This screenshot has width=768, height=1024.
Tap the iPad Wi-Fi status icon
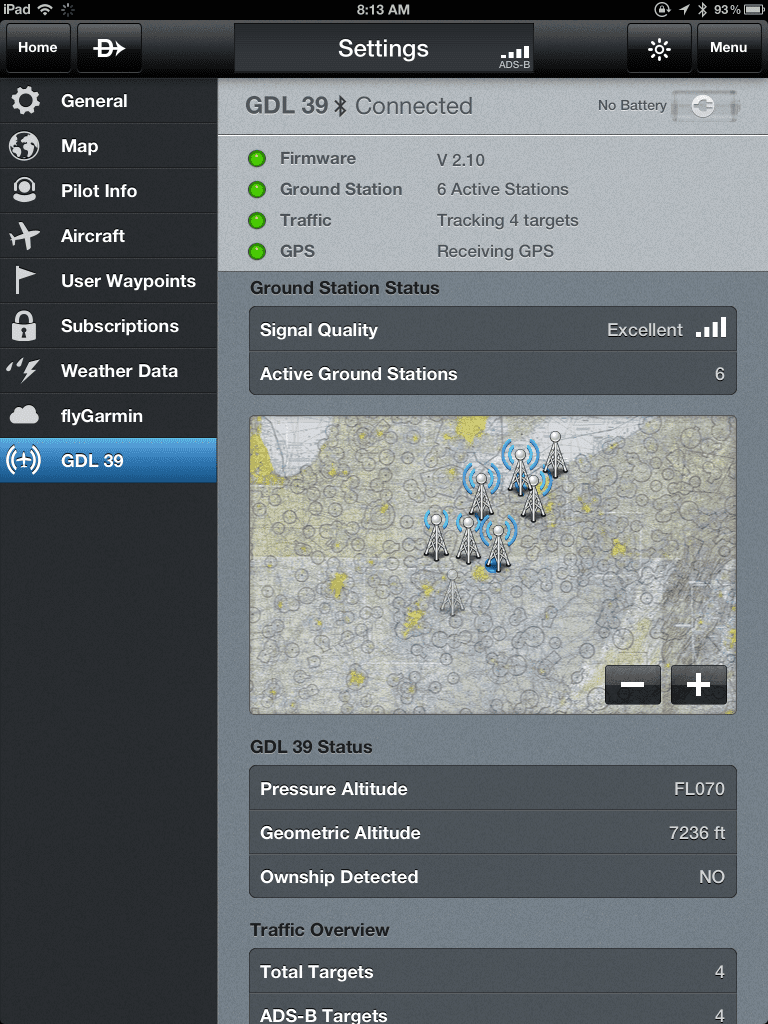click(x=45, y=9)
